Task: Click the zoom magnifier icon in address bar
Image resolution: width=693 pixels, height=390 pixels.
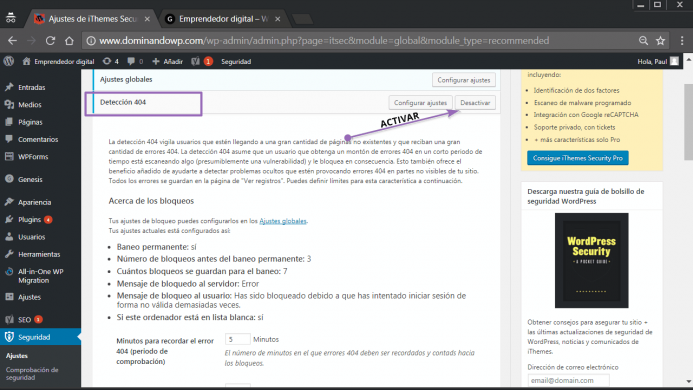Action: click(643, 41)
